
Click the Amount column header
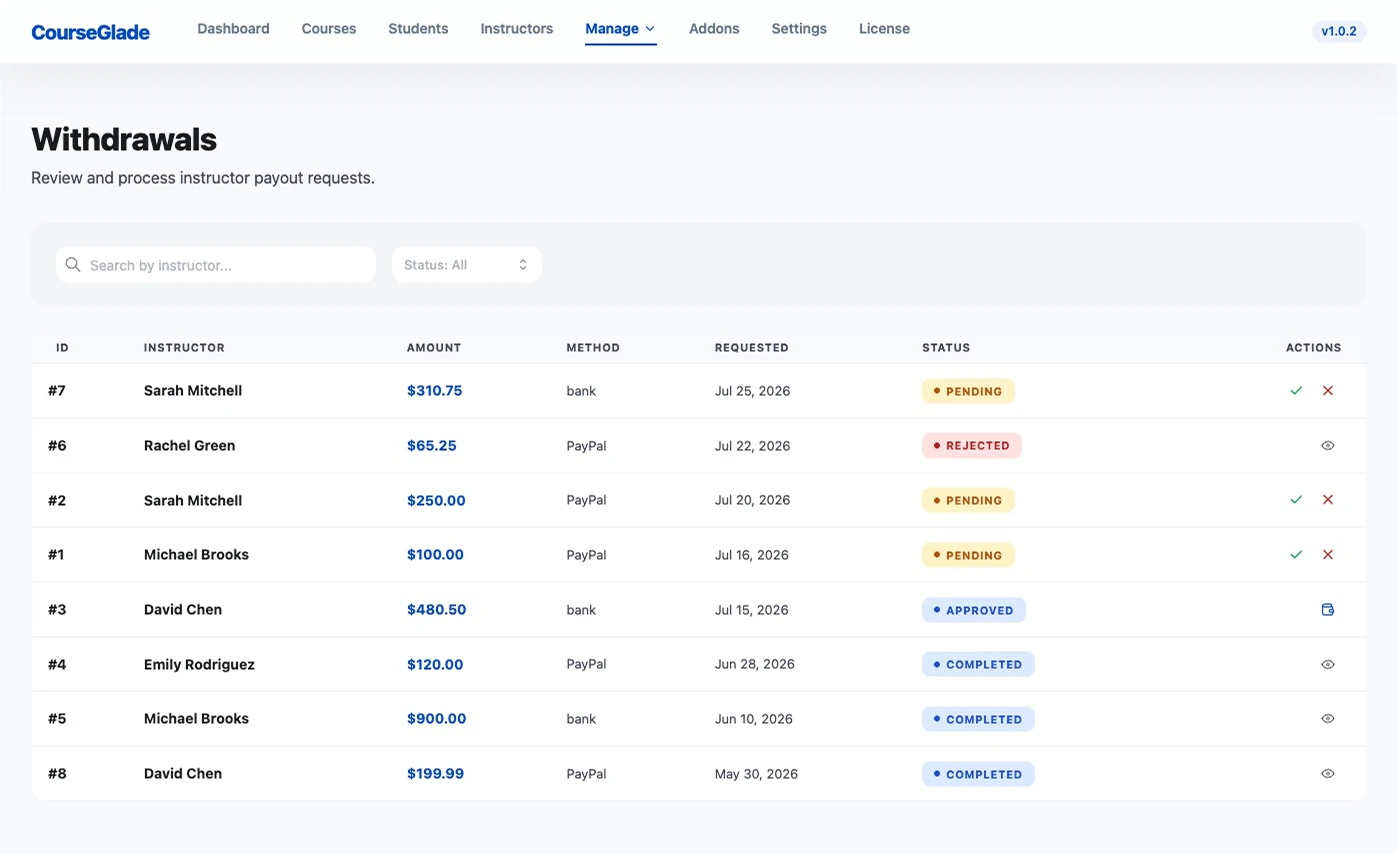pos(434,348)
